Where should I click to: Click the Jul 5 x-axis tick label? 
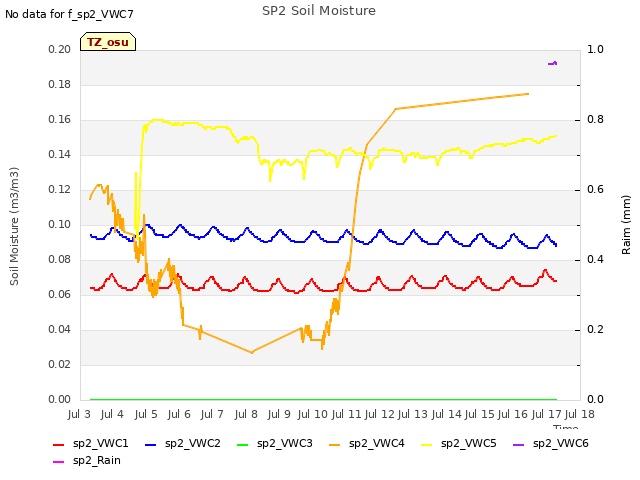tap(146, 414)
